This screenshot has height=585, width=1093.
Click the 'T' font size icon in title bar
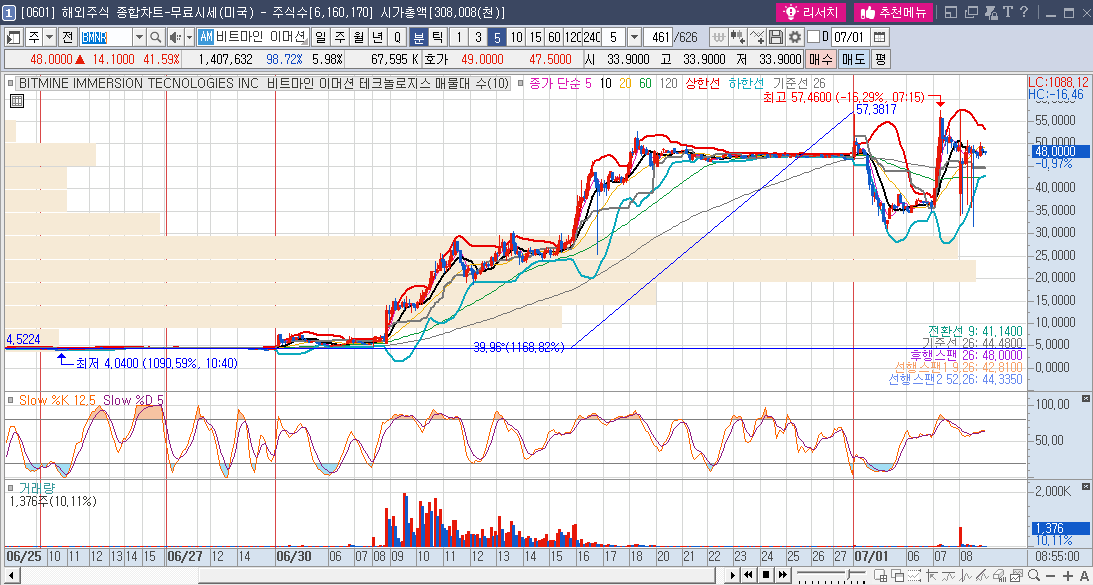(1007, 12)
